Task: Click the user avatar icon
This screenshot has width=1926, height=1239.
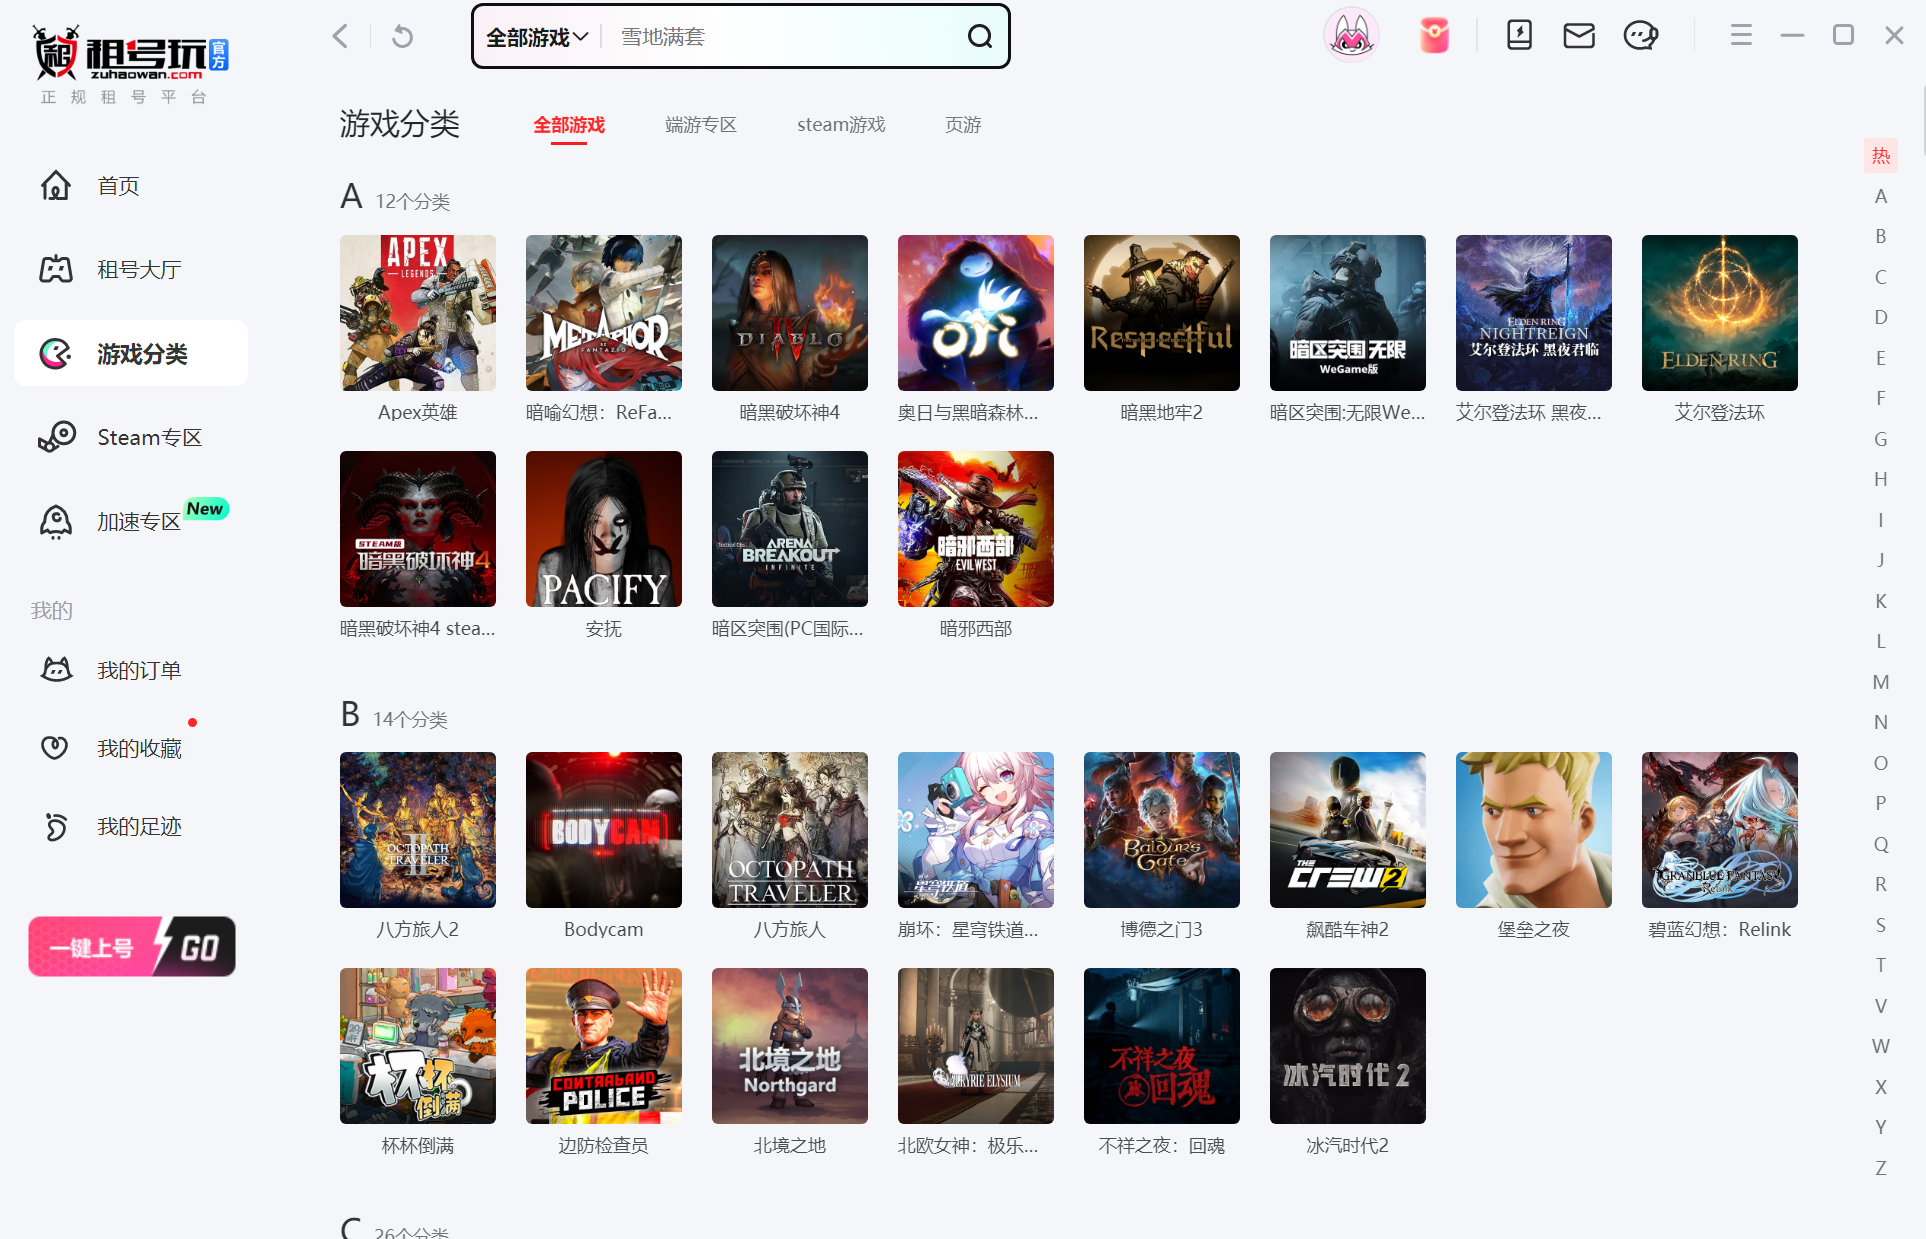Action: click(1351, 37)
